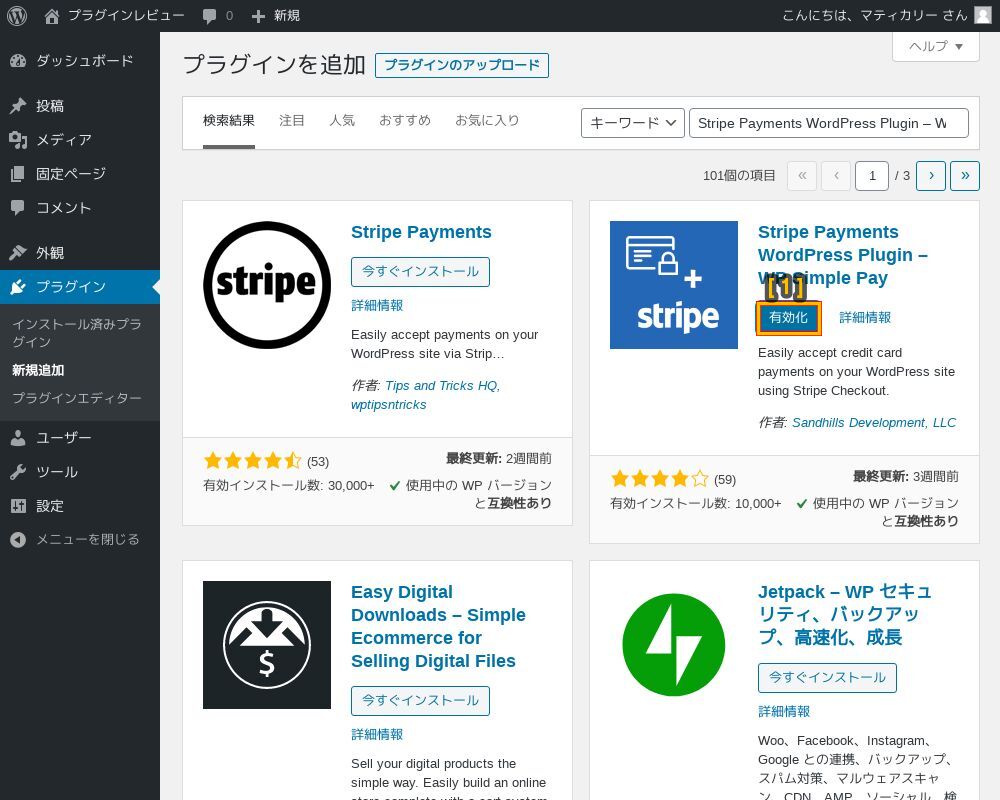Open 詳細情報 for Stripe Payments
The image size is (1000, 800).
pyautogui.click(x=377, y=306)
